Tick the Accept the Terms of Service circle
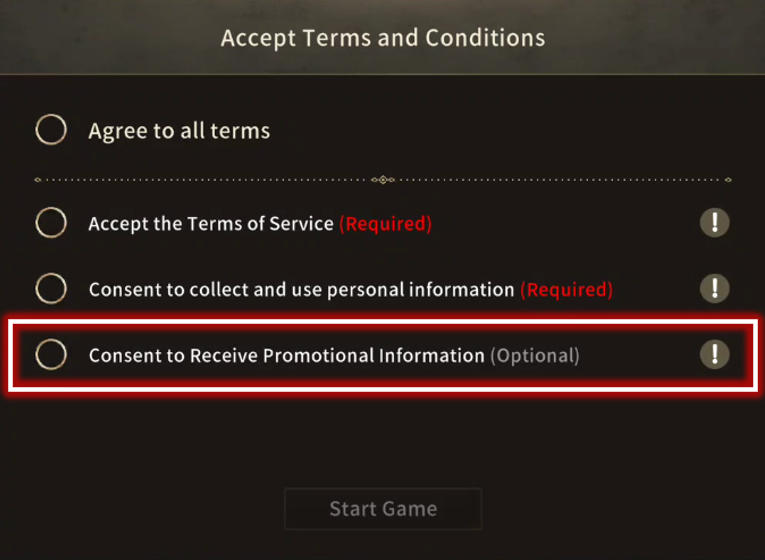This screenshot has width=765, height=560. click(51, 223)
